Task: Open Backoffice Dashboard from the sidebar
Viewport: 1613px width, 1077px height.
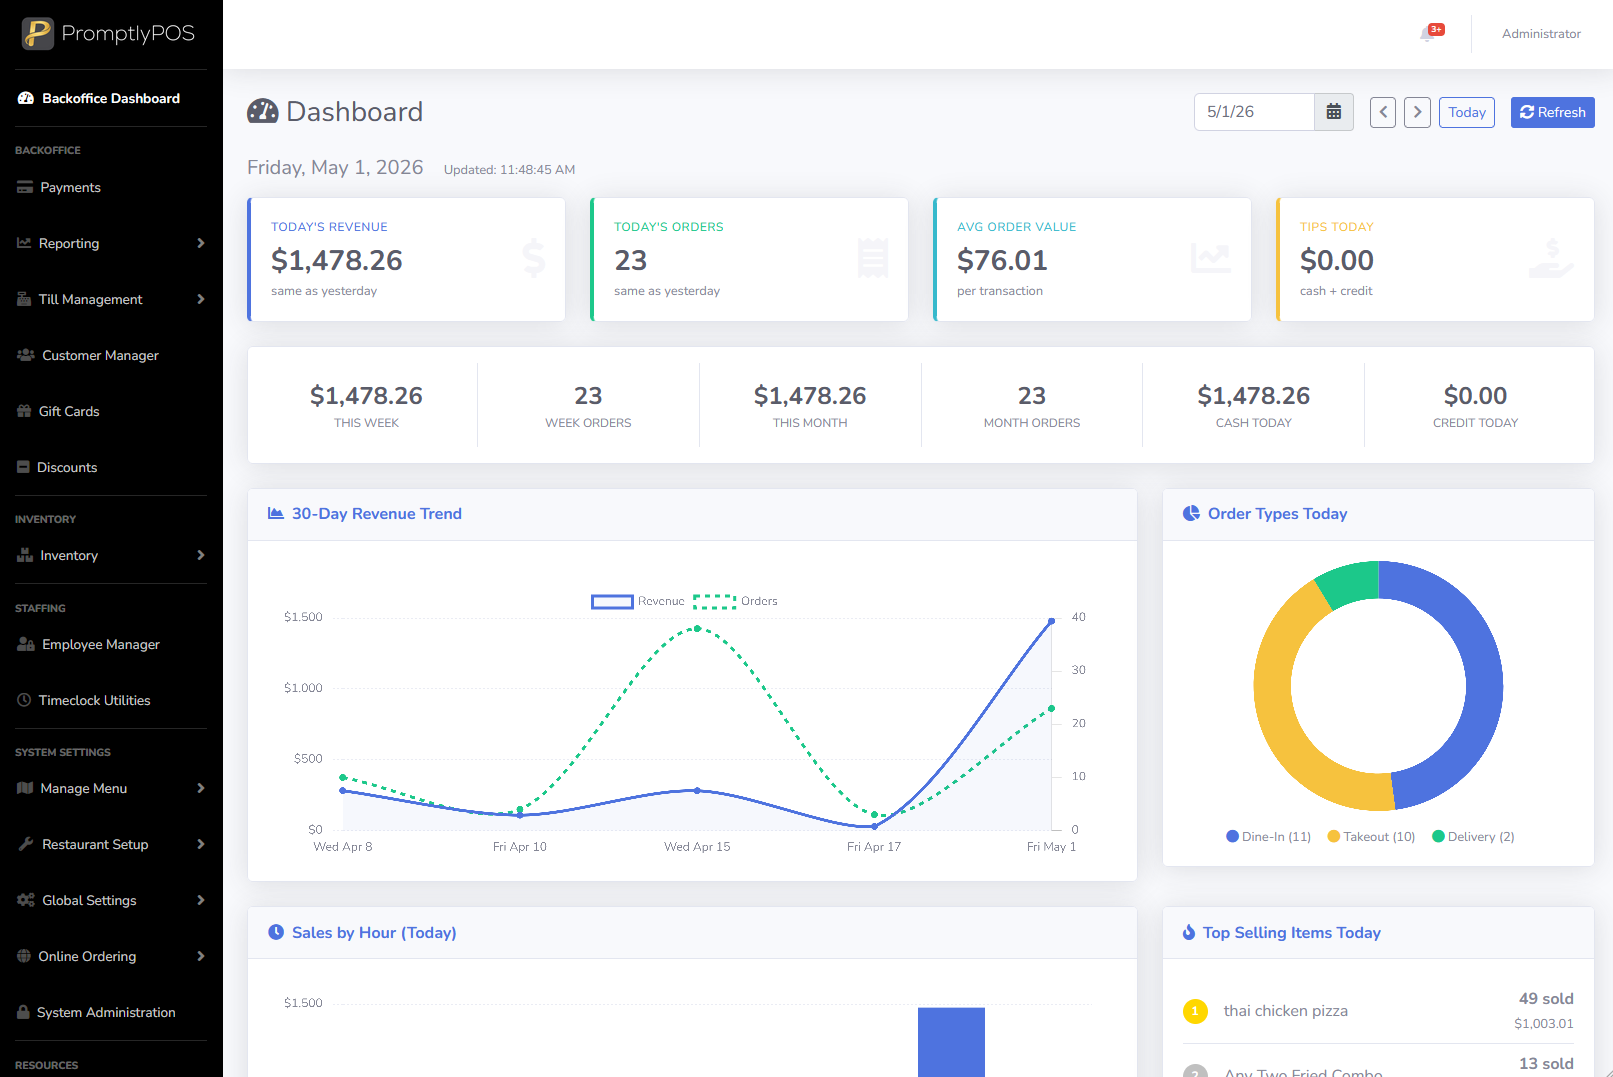Action: point(111,98)
